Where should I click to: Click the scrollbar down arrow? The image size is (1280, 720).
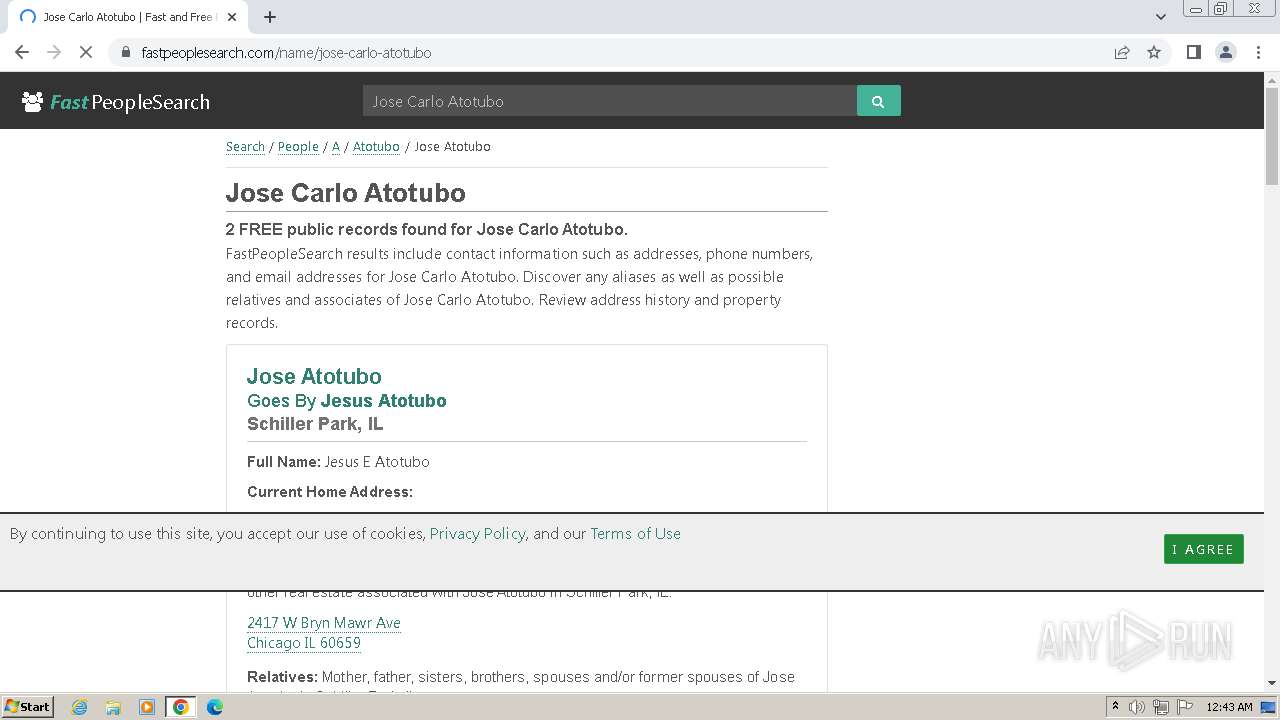[1271, 683]
